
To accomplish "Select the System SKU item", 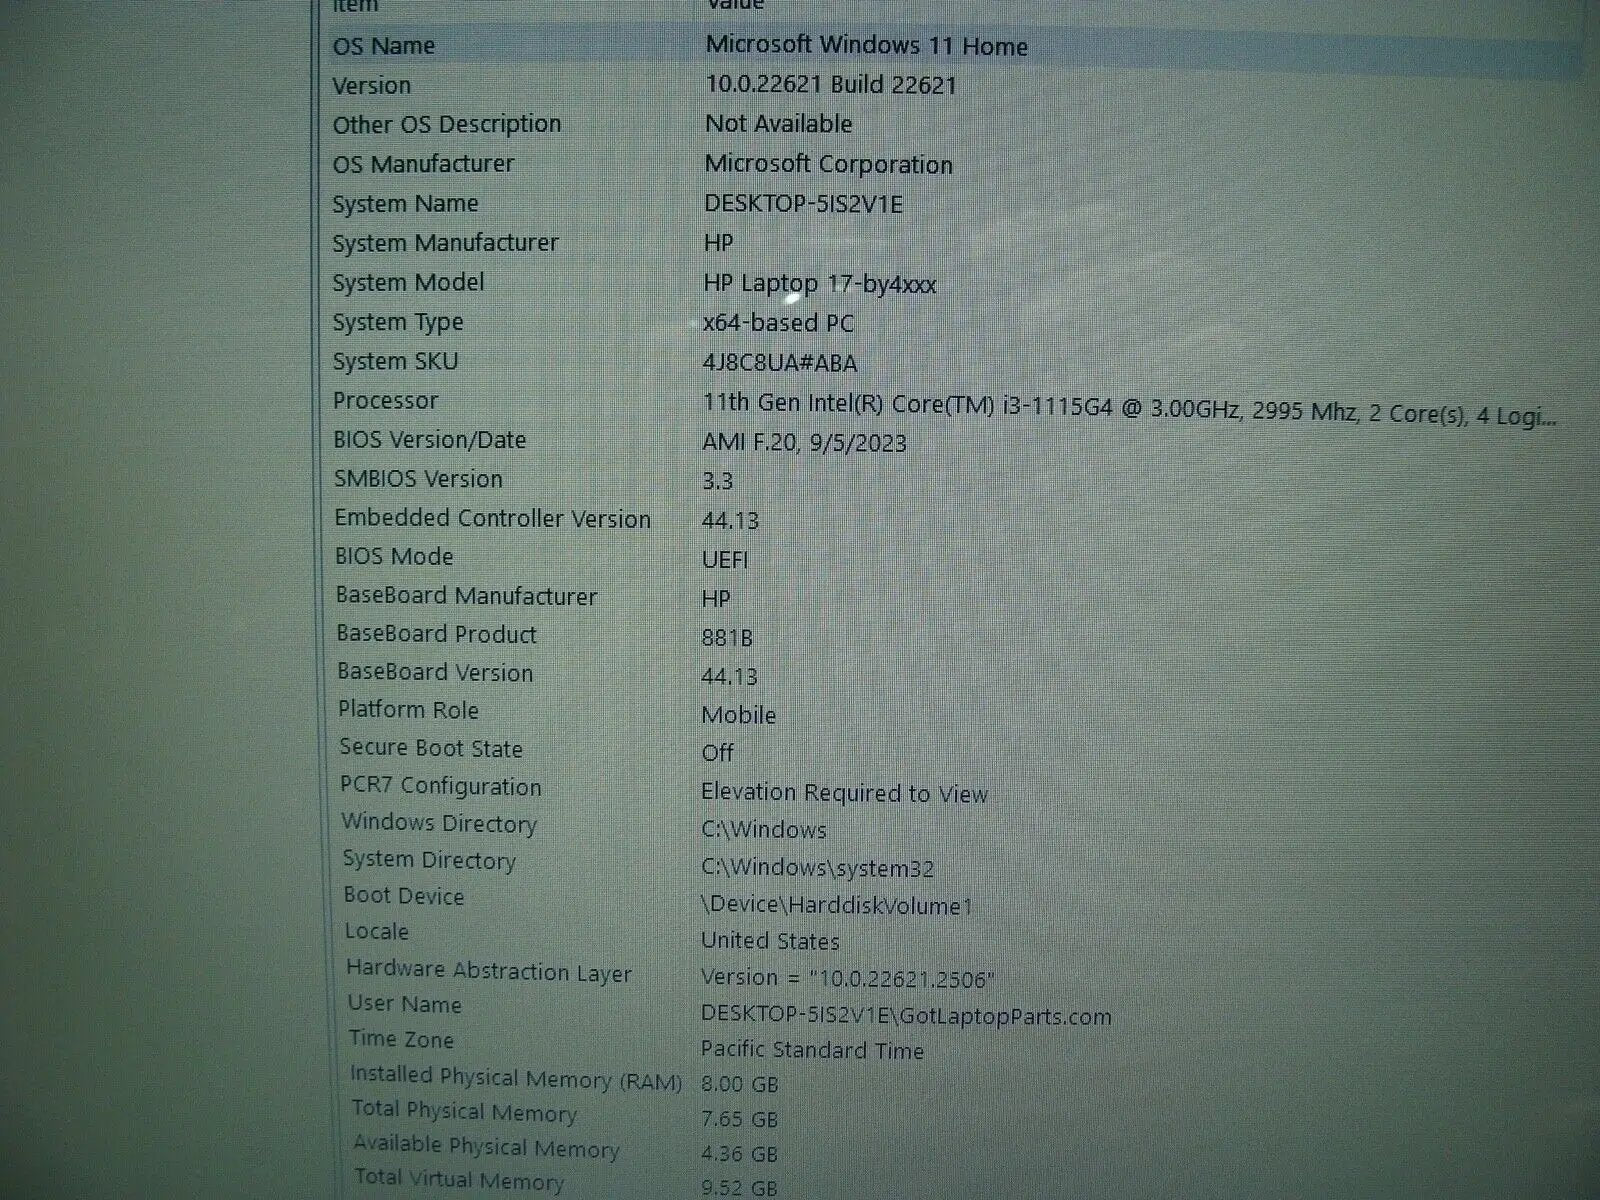I will tap(395, 362).
